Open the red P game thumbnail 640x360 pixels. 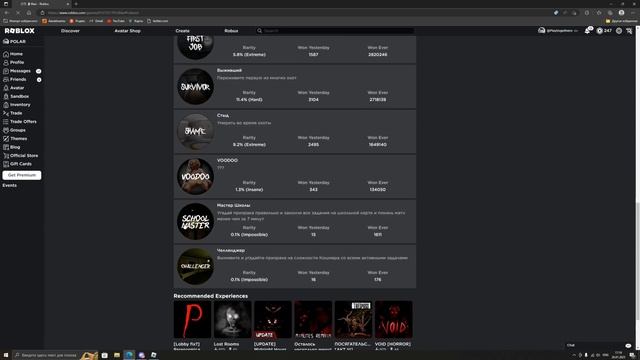(x=192, y=319)
